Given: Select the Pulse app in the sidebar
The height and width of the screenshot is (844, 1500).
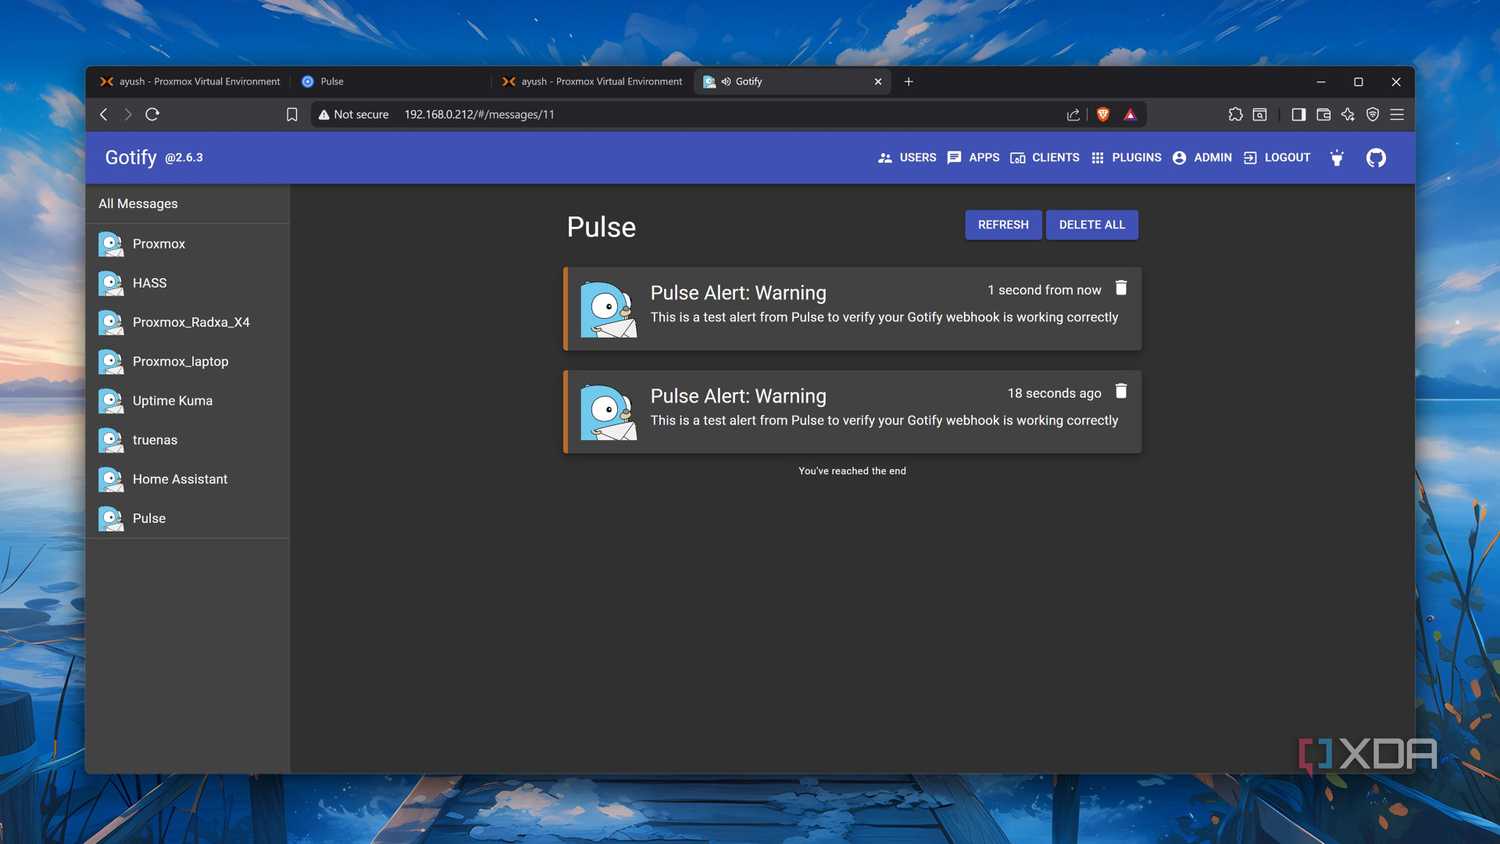Looking at the screenshot, I should click(188, 518).
